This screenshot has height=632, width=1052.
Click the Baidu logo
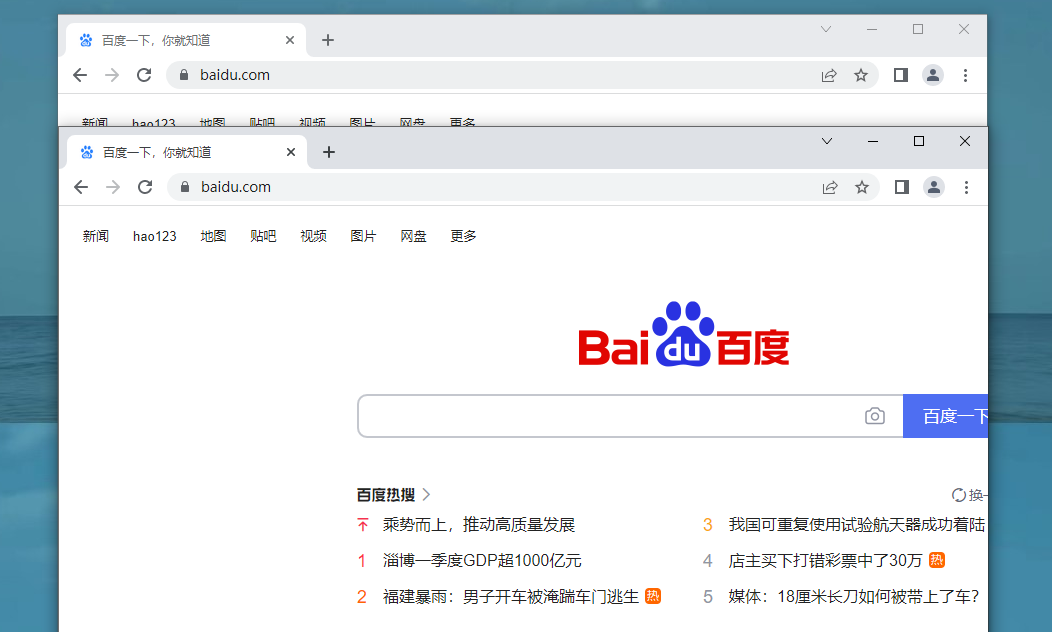[x=684, y=334]
